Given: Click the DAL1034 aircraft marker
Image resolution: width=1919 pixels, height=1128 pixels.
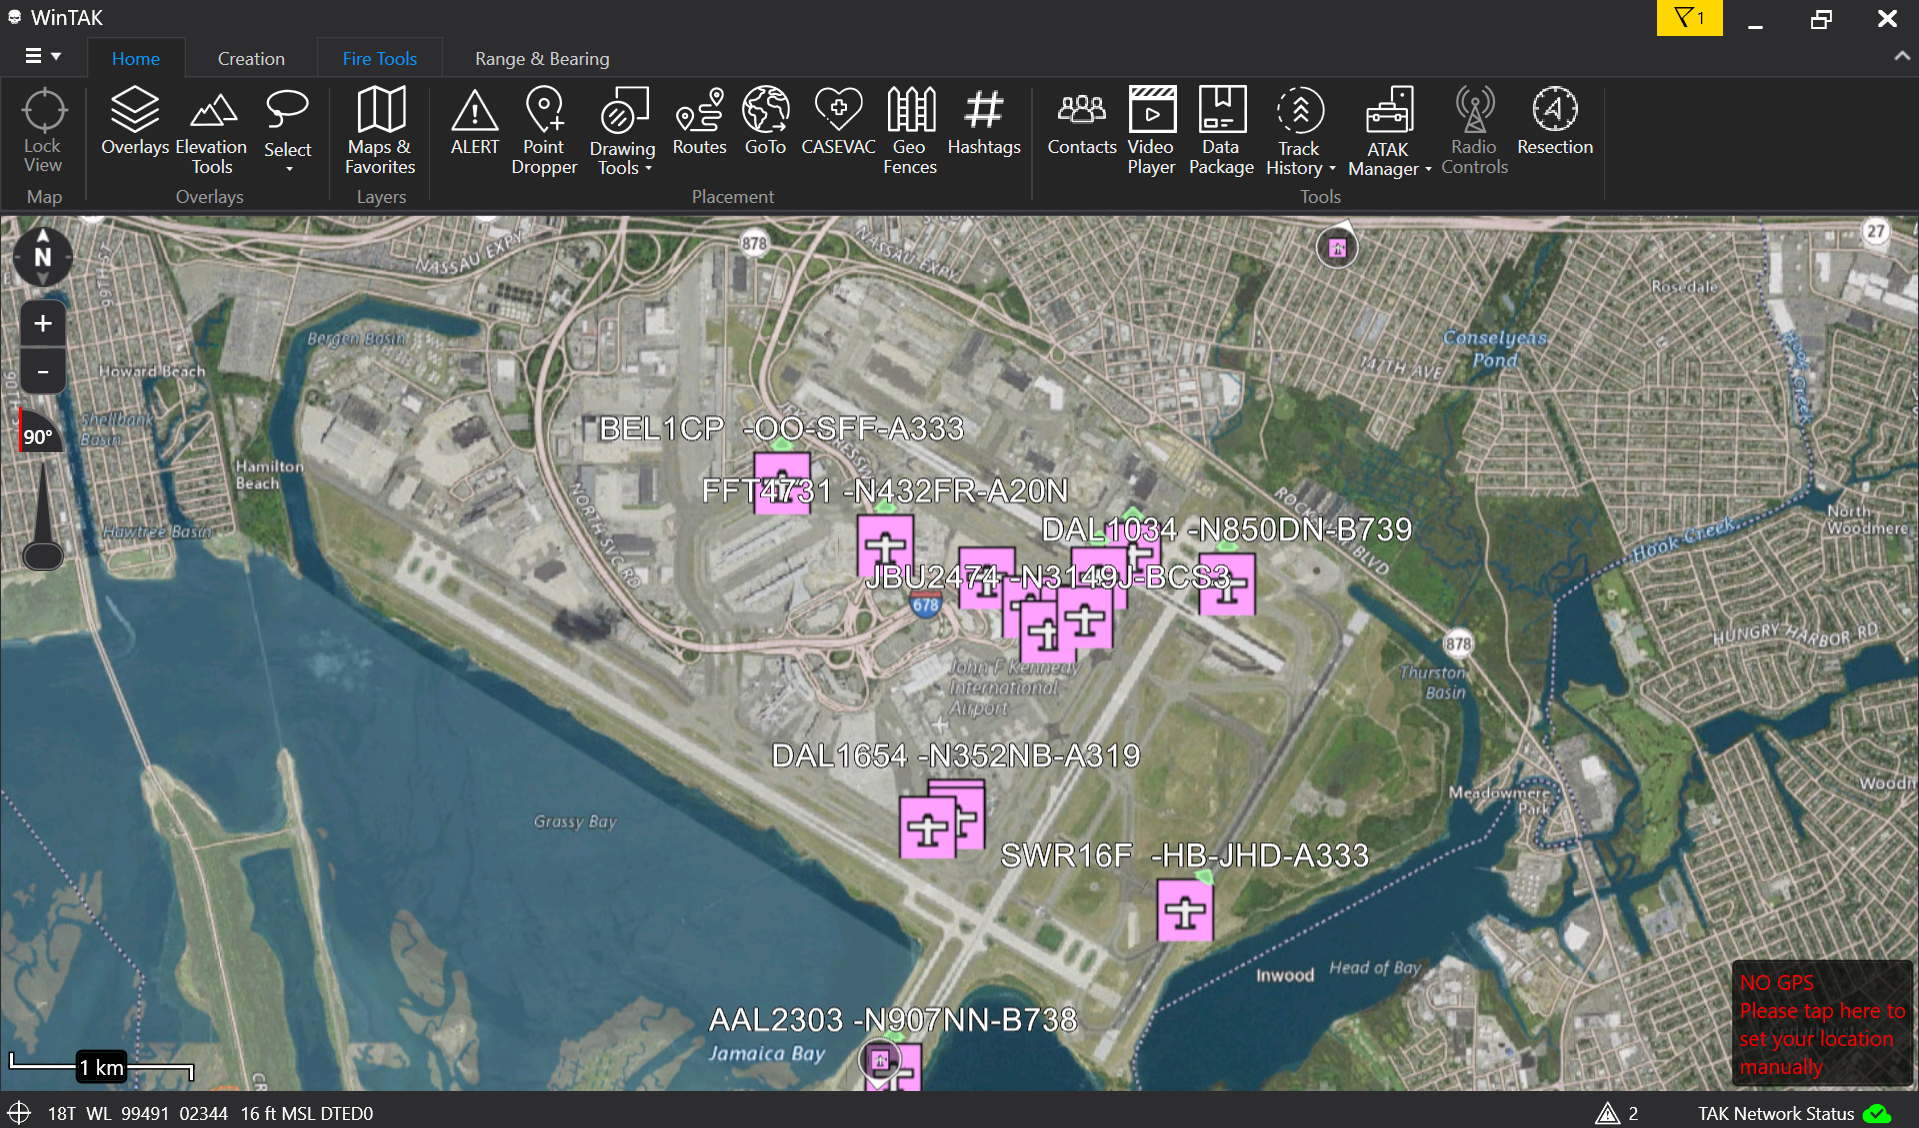Looking at the screenshot, I should [1227, 584].
